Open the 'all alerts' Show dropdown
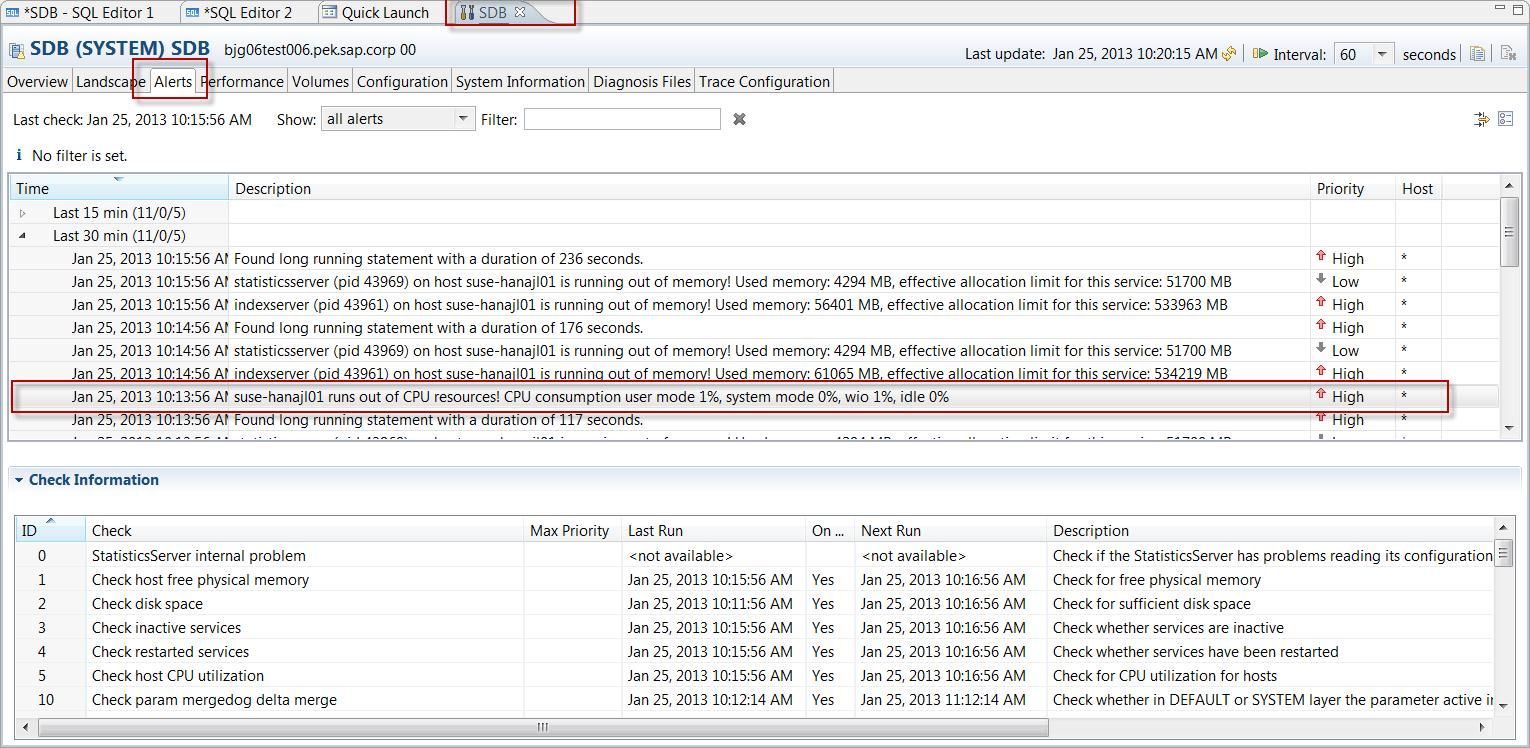The width and height of the screenshot is (1530, 748). click(462, 118)
